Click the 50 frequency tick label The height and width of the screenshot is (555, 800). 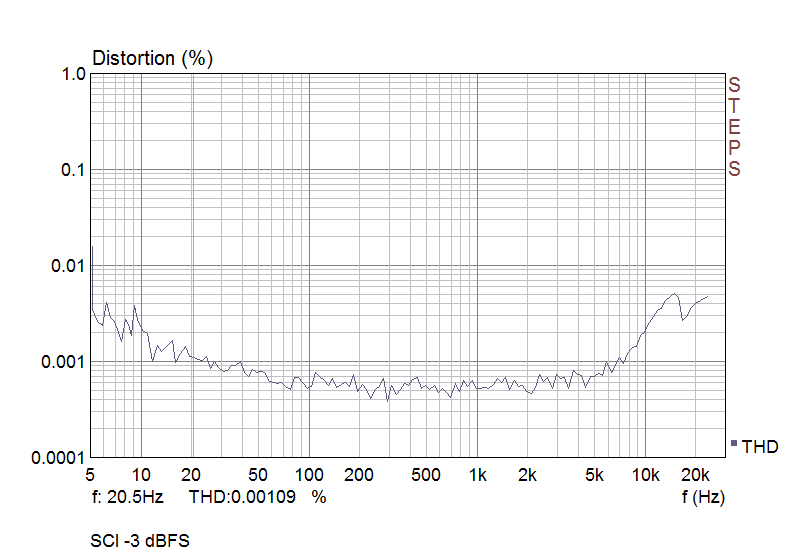click(x=258, y=475)
